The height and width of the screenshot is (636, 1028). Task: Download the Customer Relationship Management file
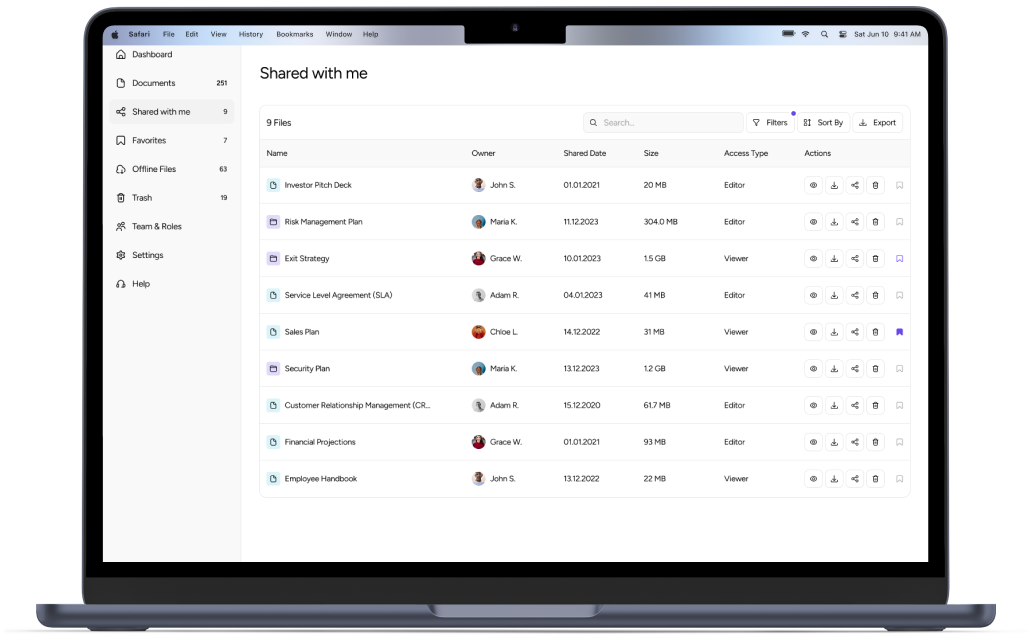(x=834, y=406)
